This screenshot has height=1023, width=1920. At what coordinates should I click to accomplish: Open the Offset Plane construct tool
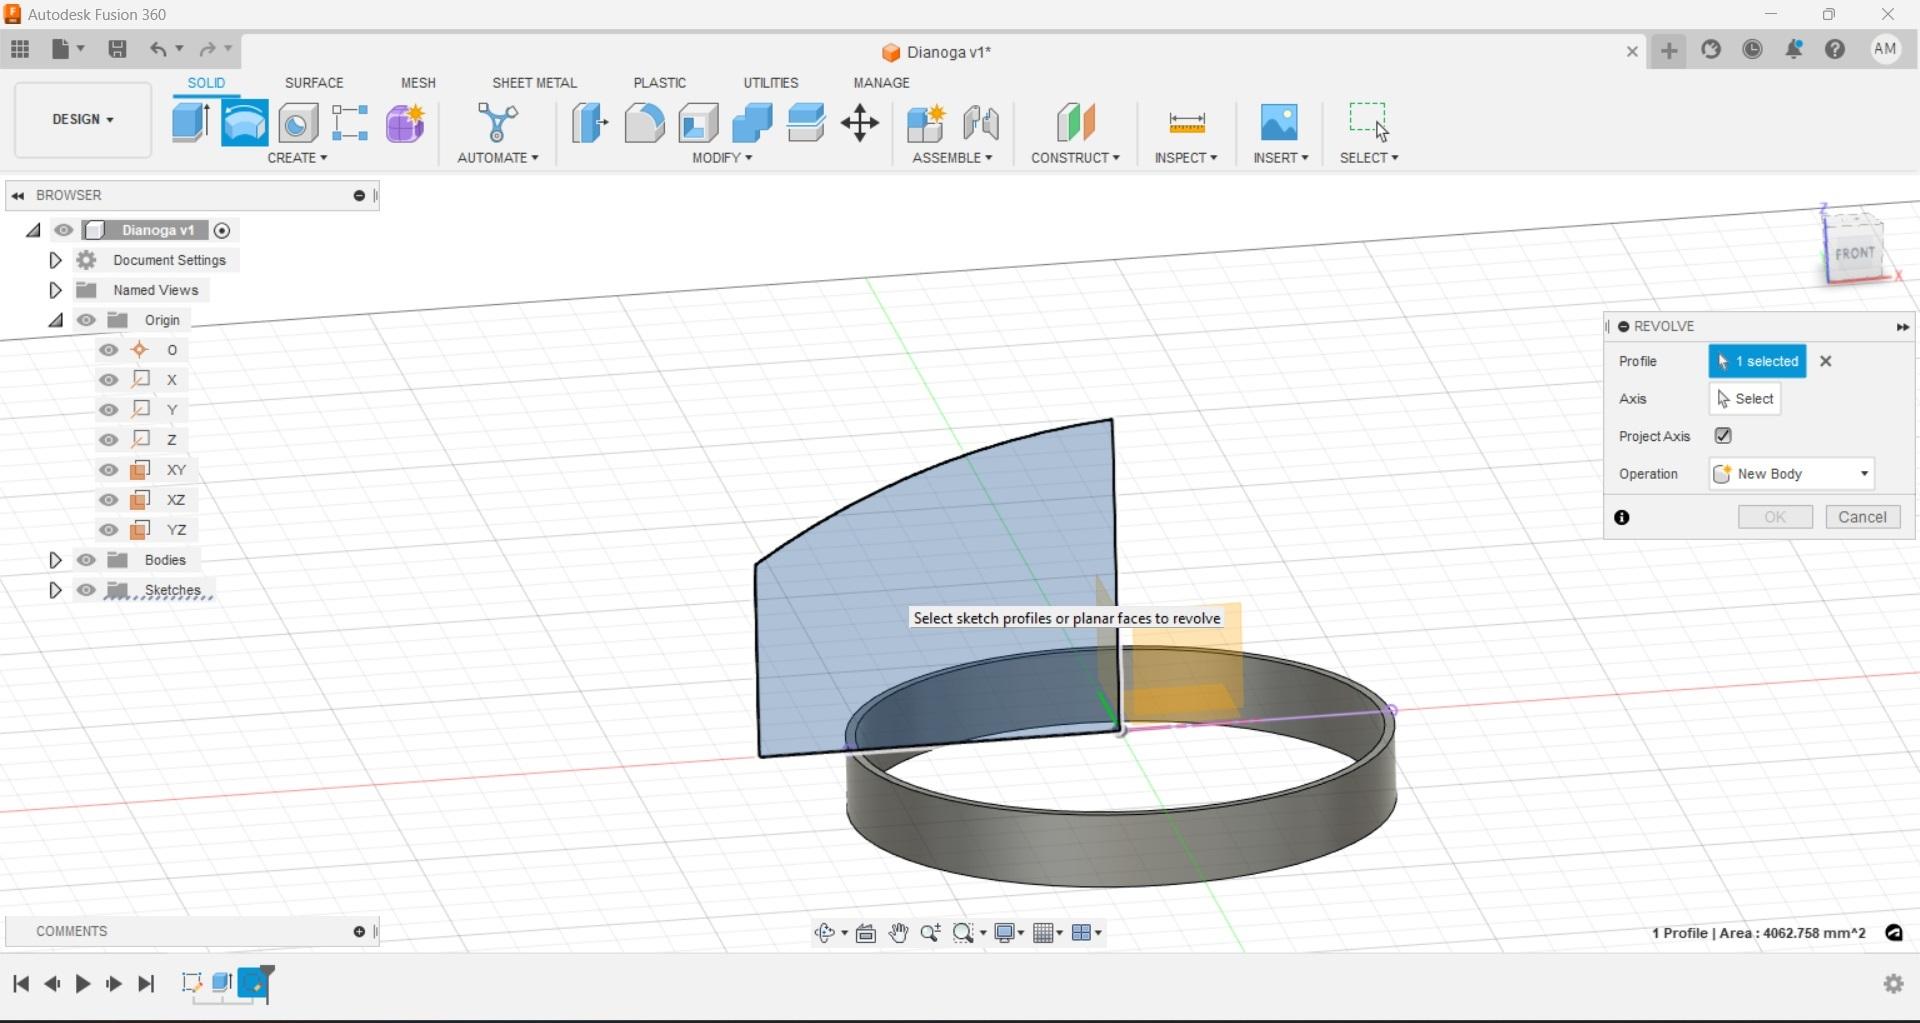(1076, 123)
